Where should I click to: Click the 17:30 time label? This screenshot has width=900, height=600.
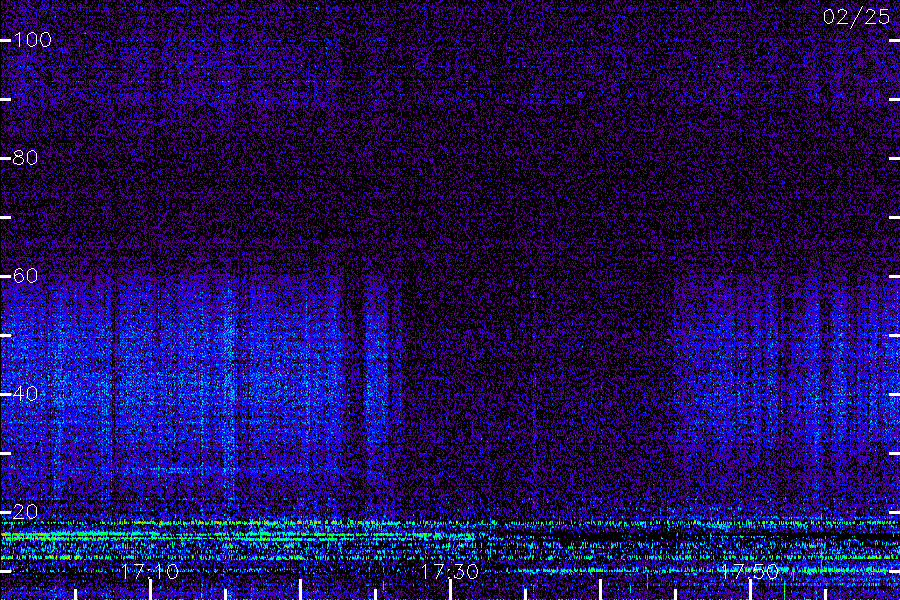click(449, 571)
